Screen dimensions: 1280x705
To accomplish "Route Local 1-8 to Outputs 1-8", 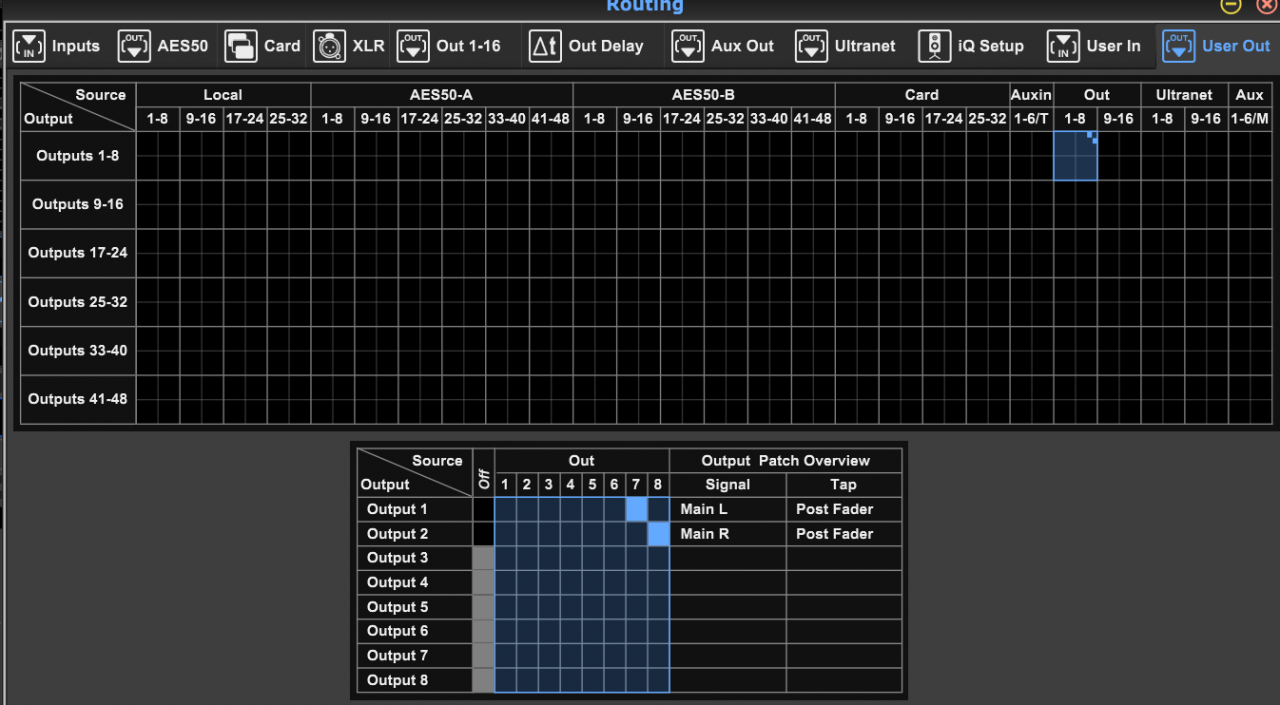I will coord(158,156).
